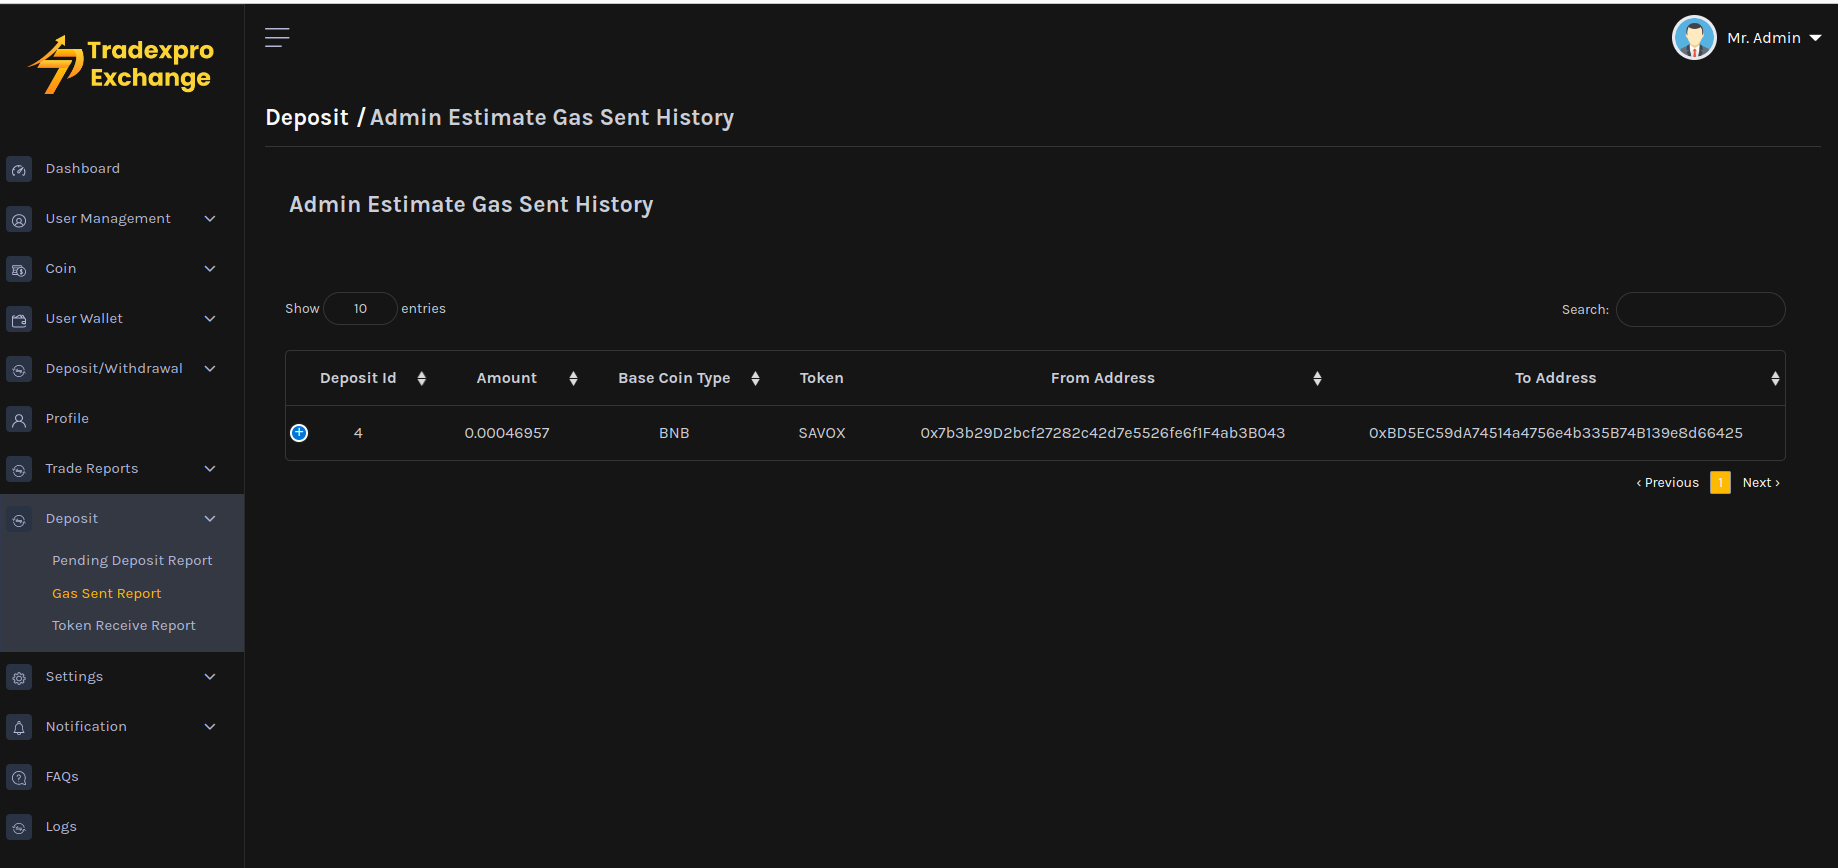Expand row details with blue plus icon
The image size is (1838, 868).
[x=299, y=433]
